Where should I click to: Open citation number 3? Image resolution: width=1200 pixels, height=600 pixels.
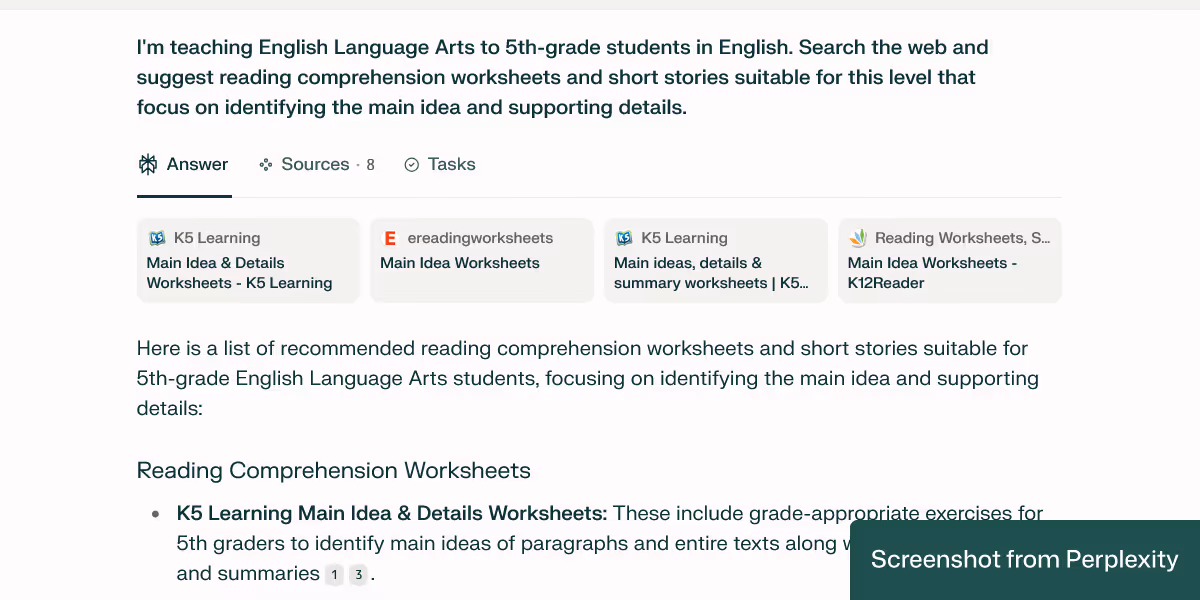click(x=358, y=575)
